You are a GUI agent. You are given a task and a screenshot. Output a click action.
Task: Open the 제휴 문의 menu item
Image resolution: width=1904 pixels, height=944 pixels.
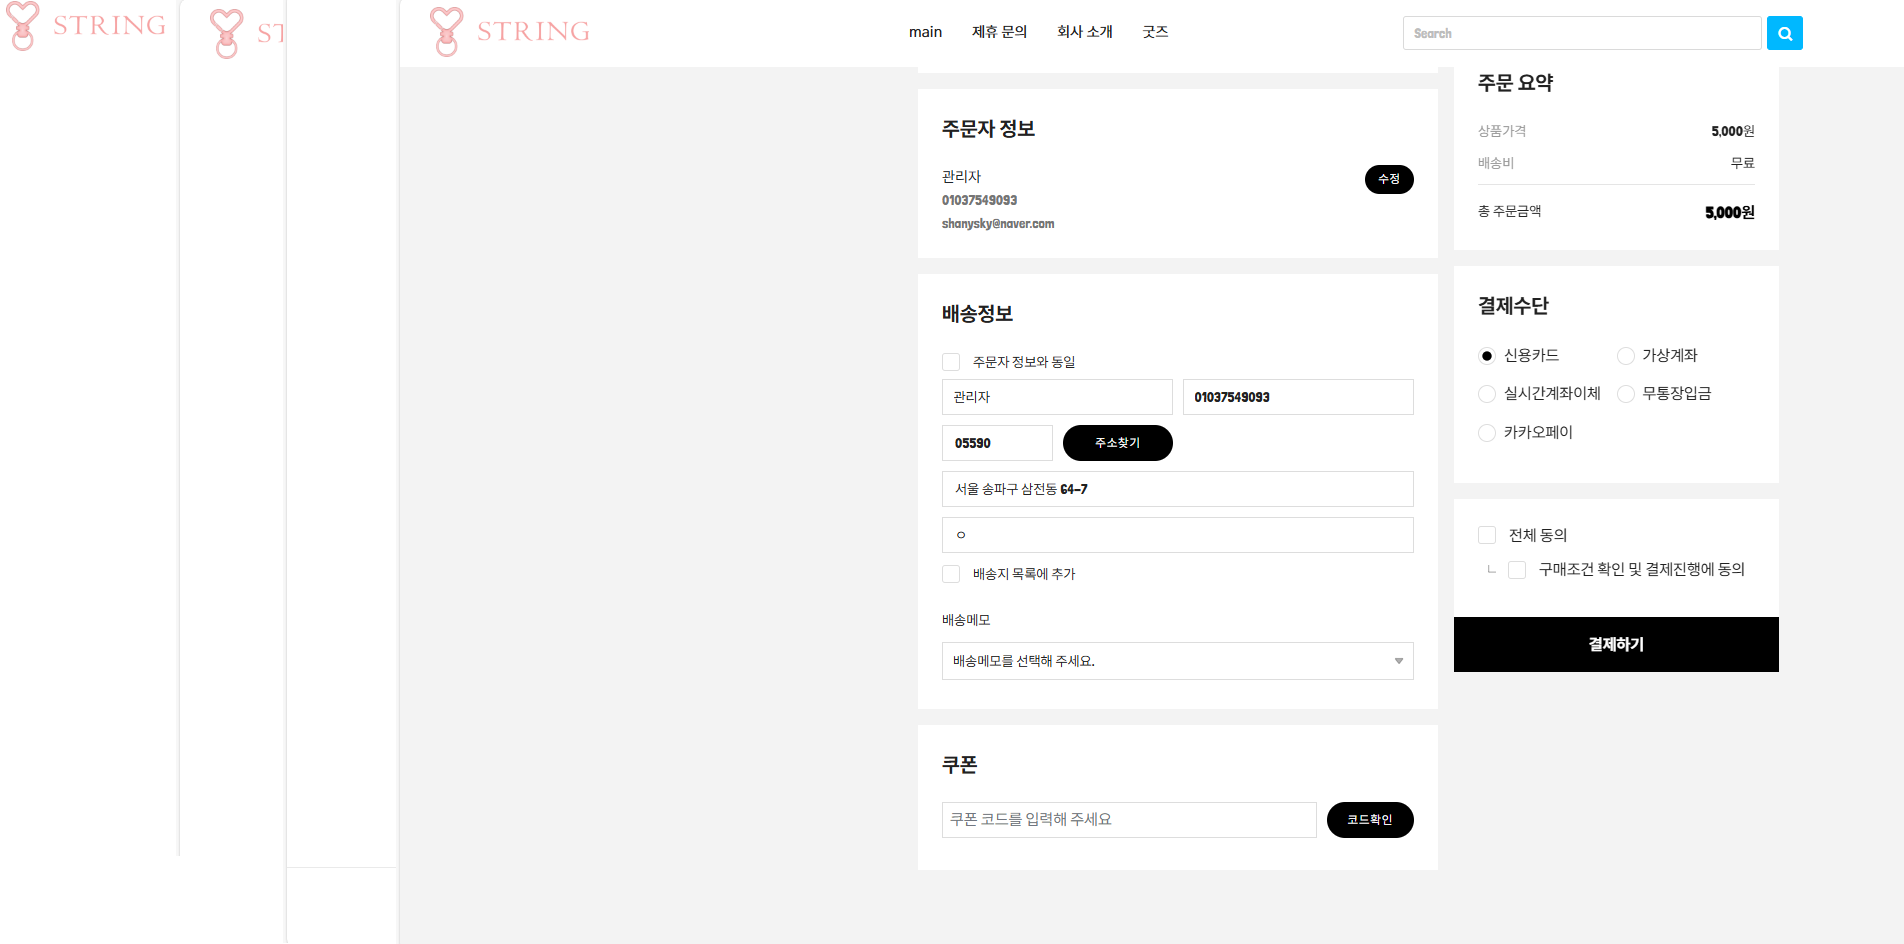(999, 32)
